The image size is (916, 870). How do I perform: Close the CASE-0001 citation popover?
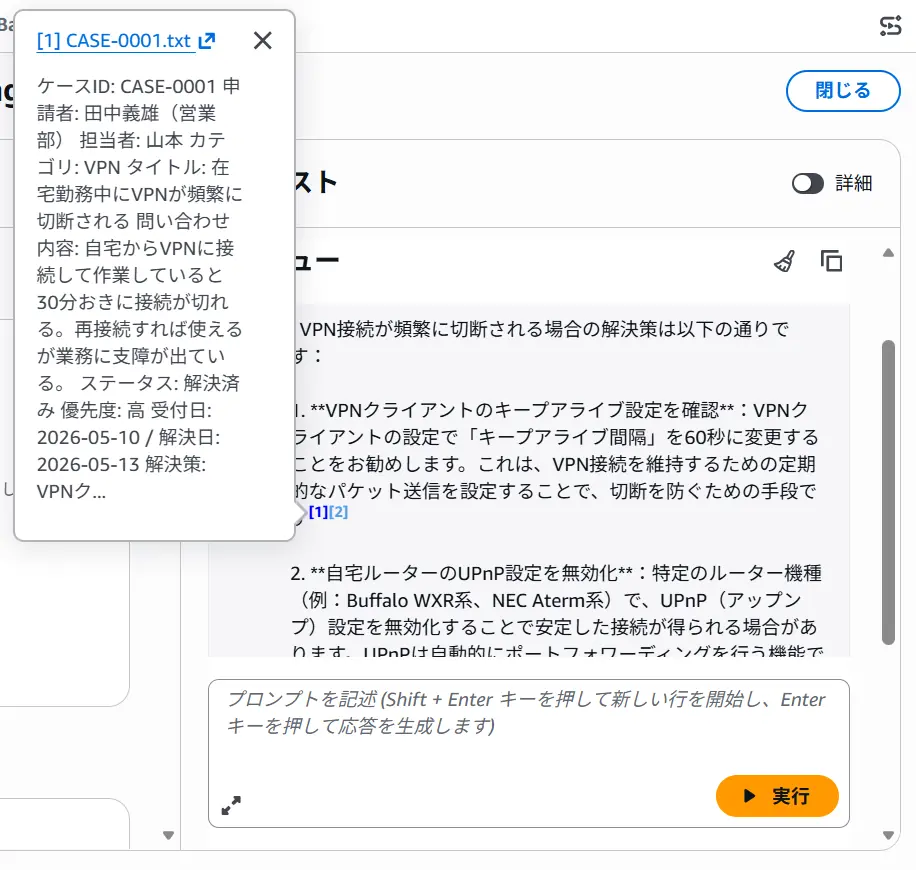click(x=263, y=40)
